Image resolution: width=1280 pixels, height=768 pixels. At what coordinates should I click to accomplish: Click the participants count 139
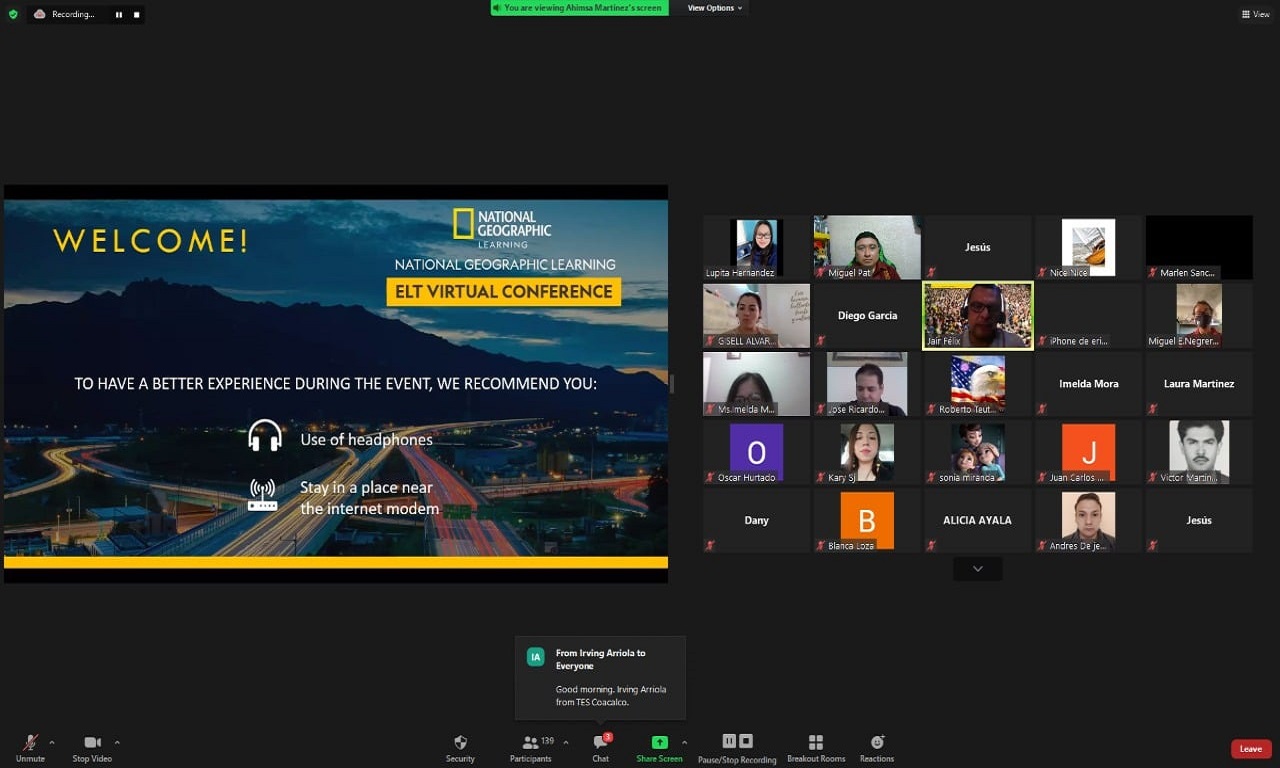click(547, 741)
